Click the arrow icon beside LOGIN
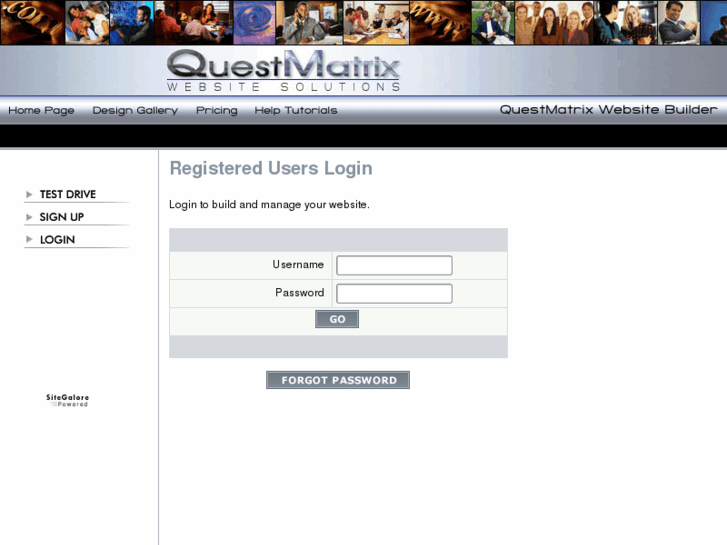Image resolution: width=727 pixels, height=545 pixels. (x=29, y=239)
